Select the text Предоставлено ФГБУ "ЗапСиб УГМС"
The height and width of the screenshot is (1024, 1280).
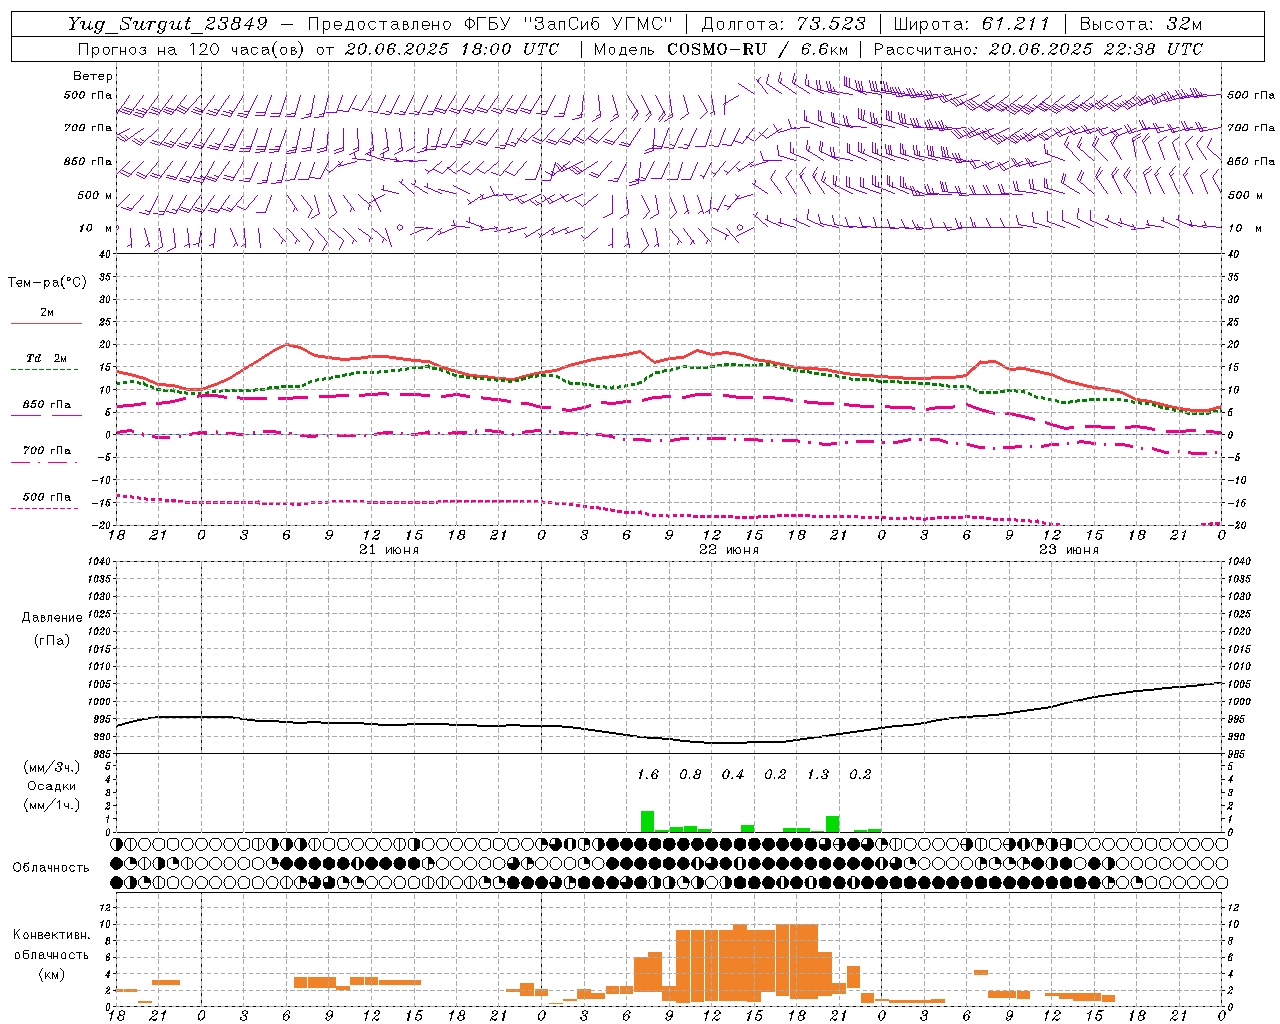(x=489, y=24)
